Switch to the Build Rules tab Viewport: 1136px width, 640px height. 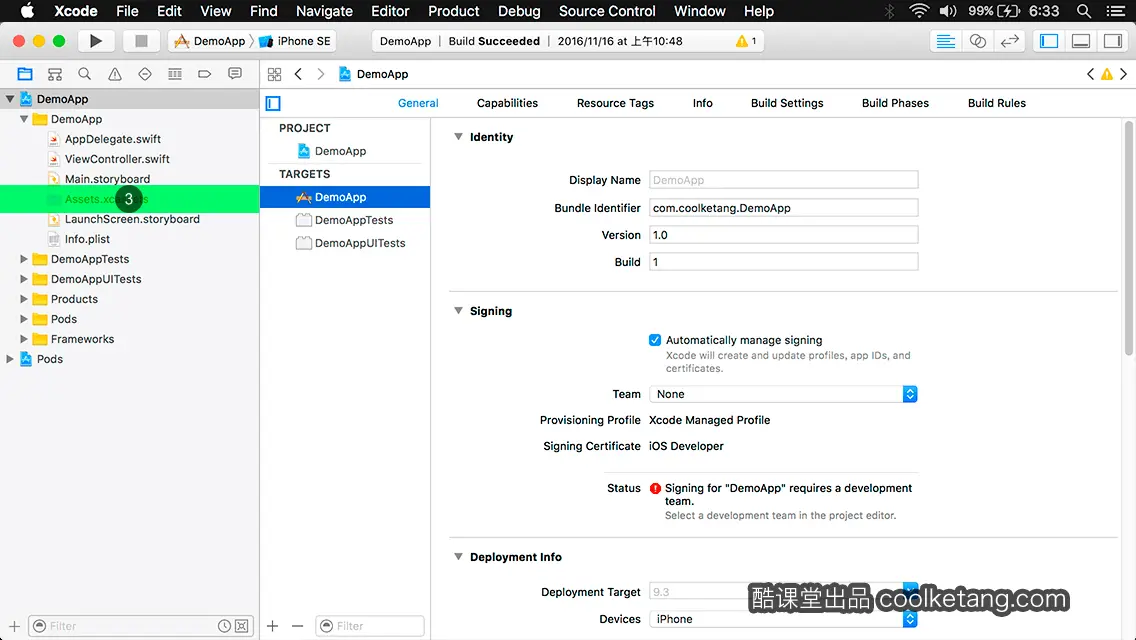click(996, 103)
